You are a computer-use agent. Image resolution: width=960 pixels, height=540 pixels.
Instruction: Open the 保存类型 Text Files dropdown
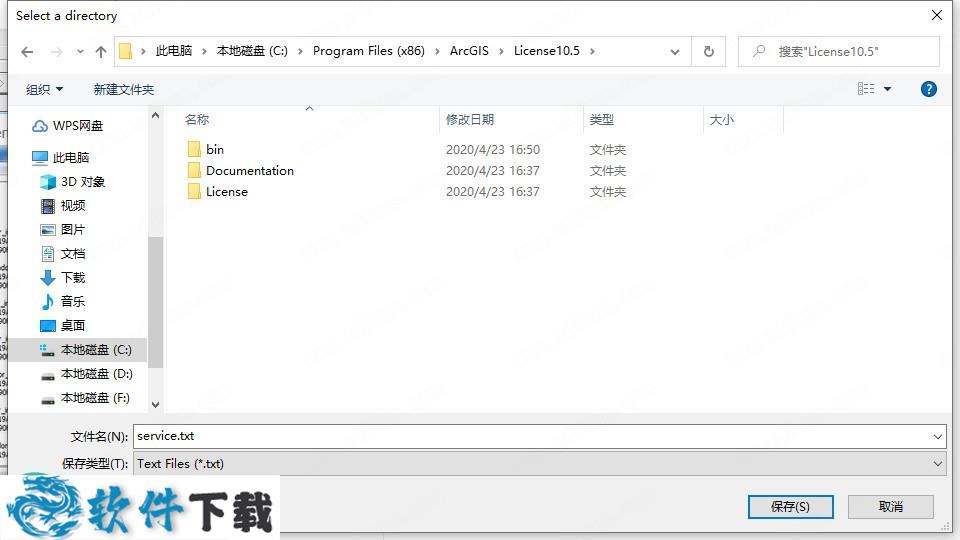pyautogui.click(x=539, y=463)
